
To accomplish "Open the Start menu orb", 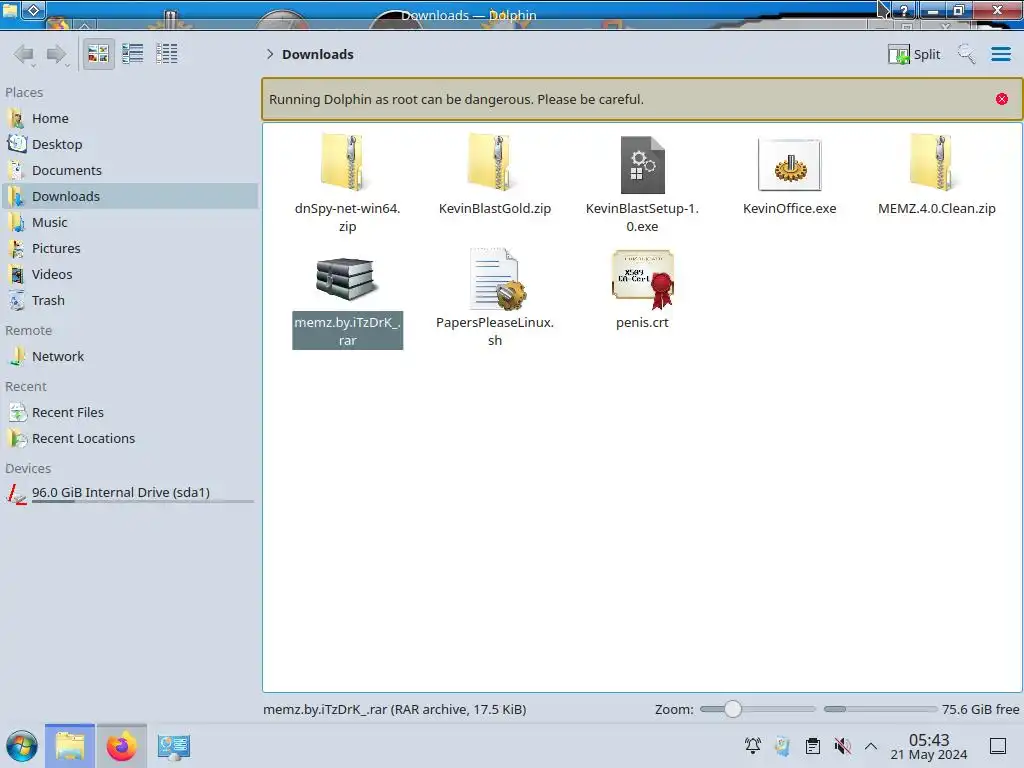I will point(22,746).
